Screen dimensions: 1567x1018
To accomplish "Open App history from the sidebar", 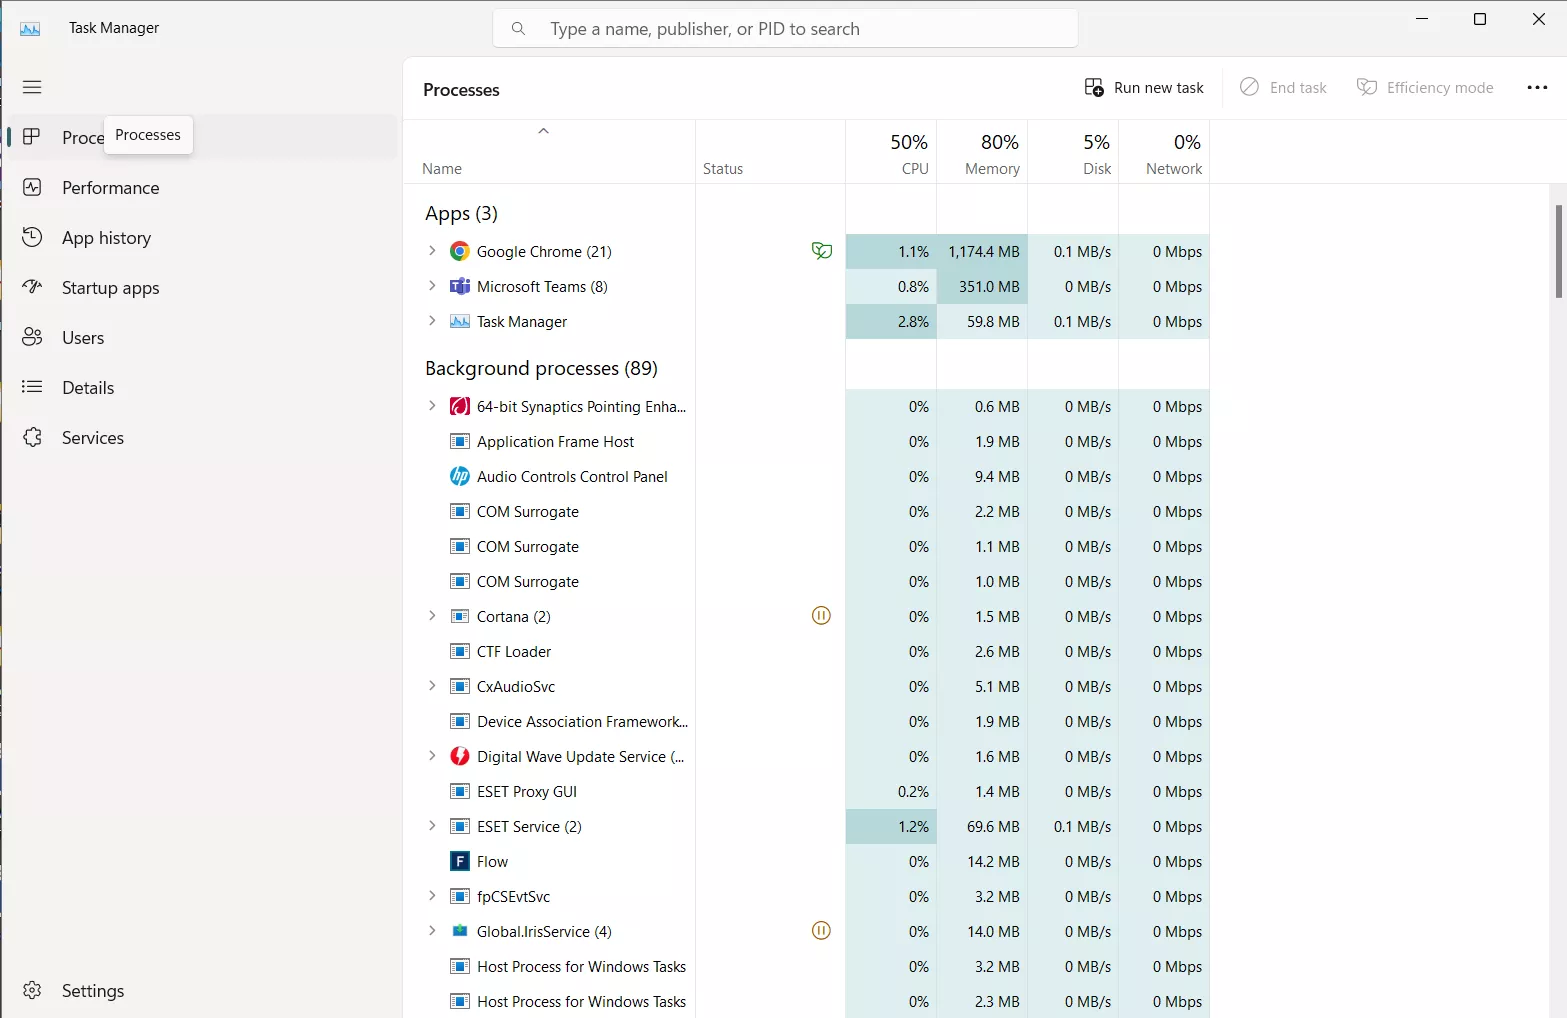I will point(106,238).
